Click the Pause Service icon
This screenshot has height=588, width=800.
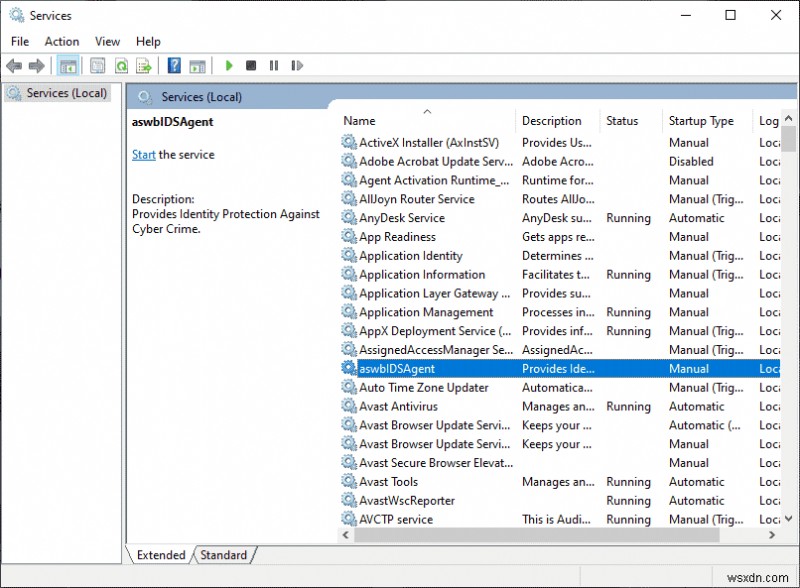[274, 66]
